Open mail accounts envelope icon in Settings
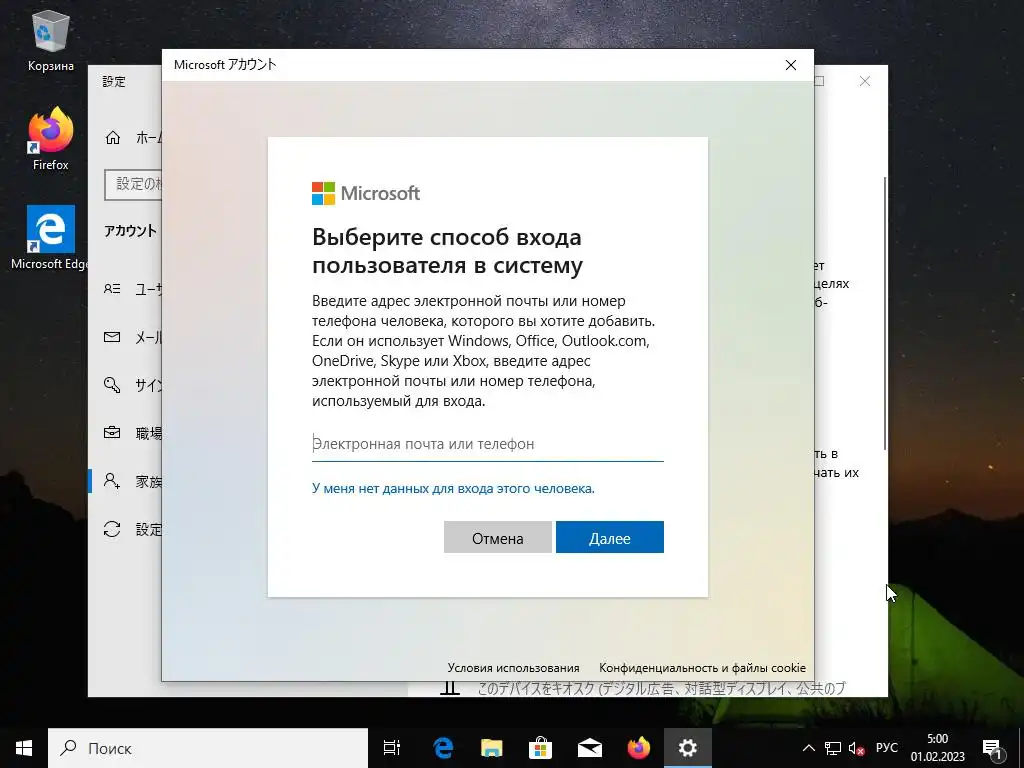 112,337
